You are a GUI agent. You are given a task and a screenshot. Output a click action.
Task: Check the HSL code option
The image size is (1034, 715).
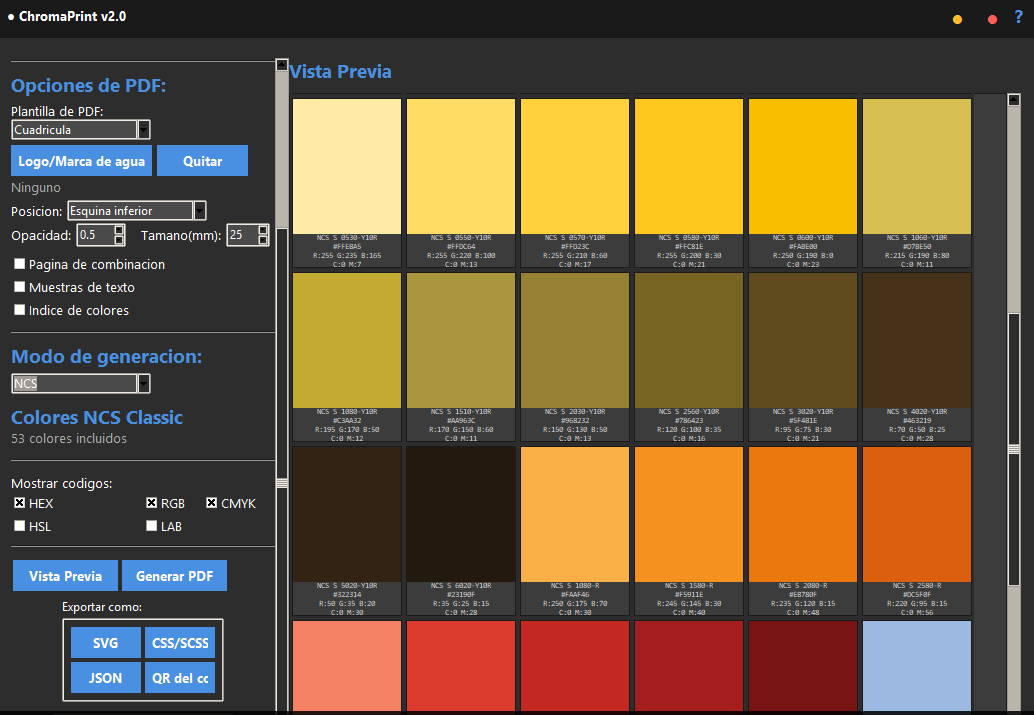[x=20, y=526]
